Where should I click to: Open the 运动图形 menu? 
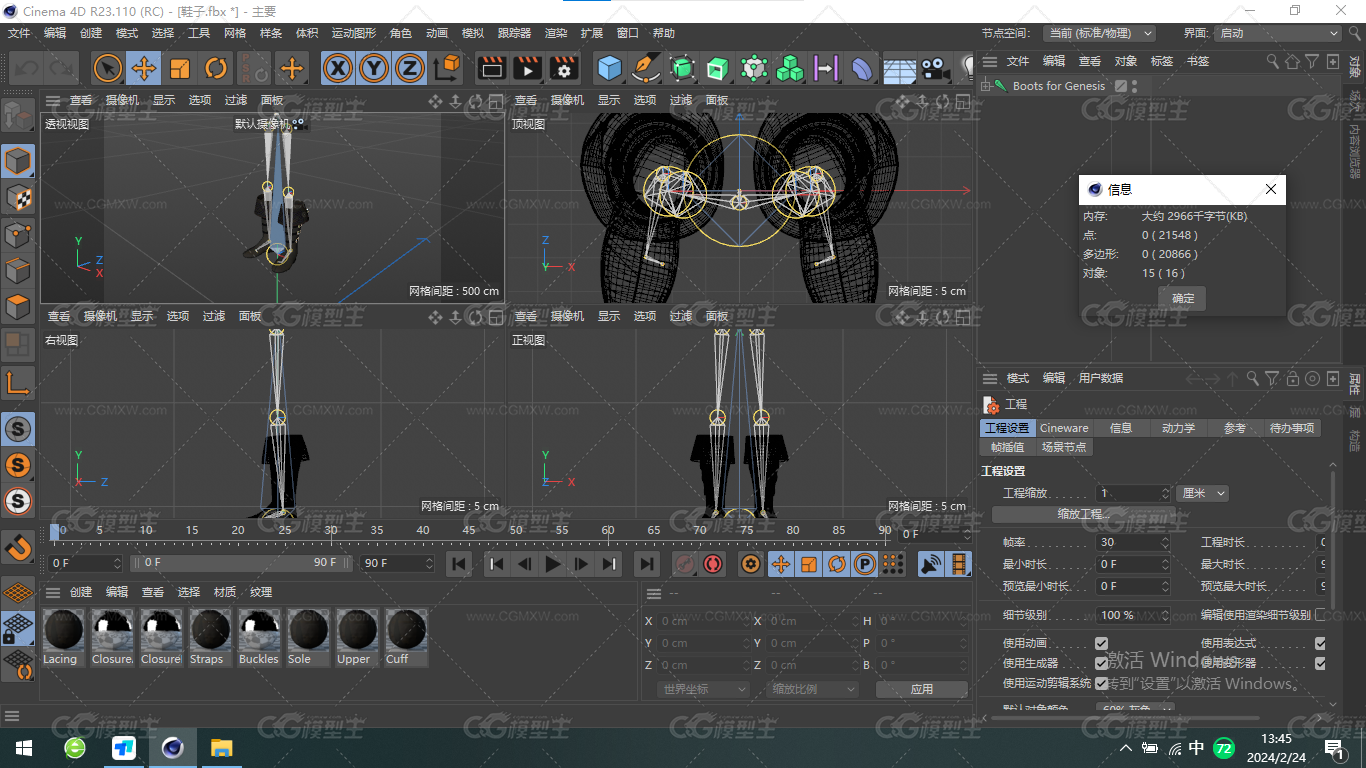[x=355, y=33]
